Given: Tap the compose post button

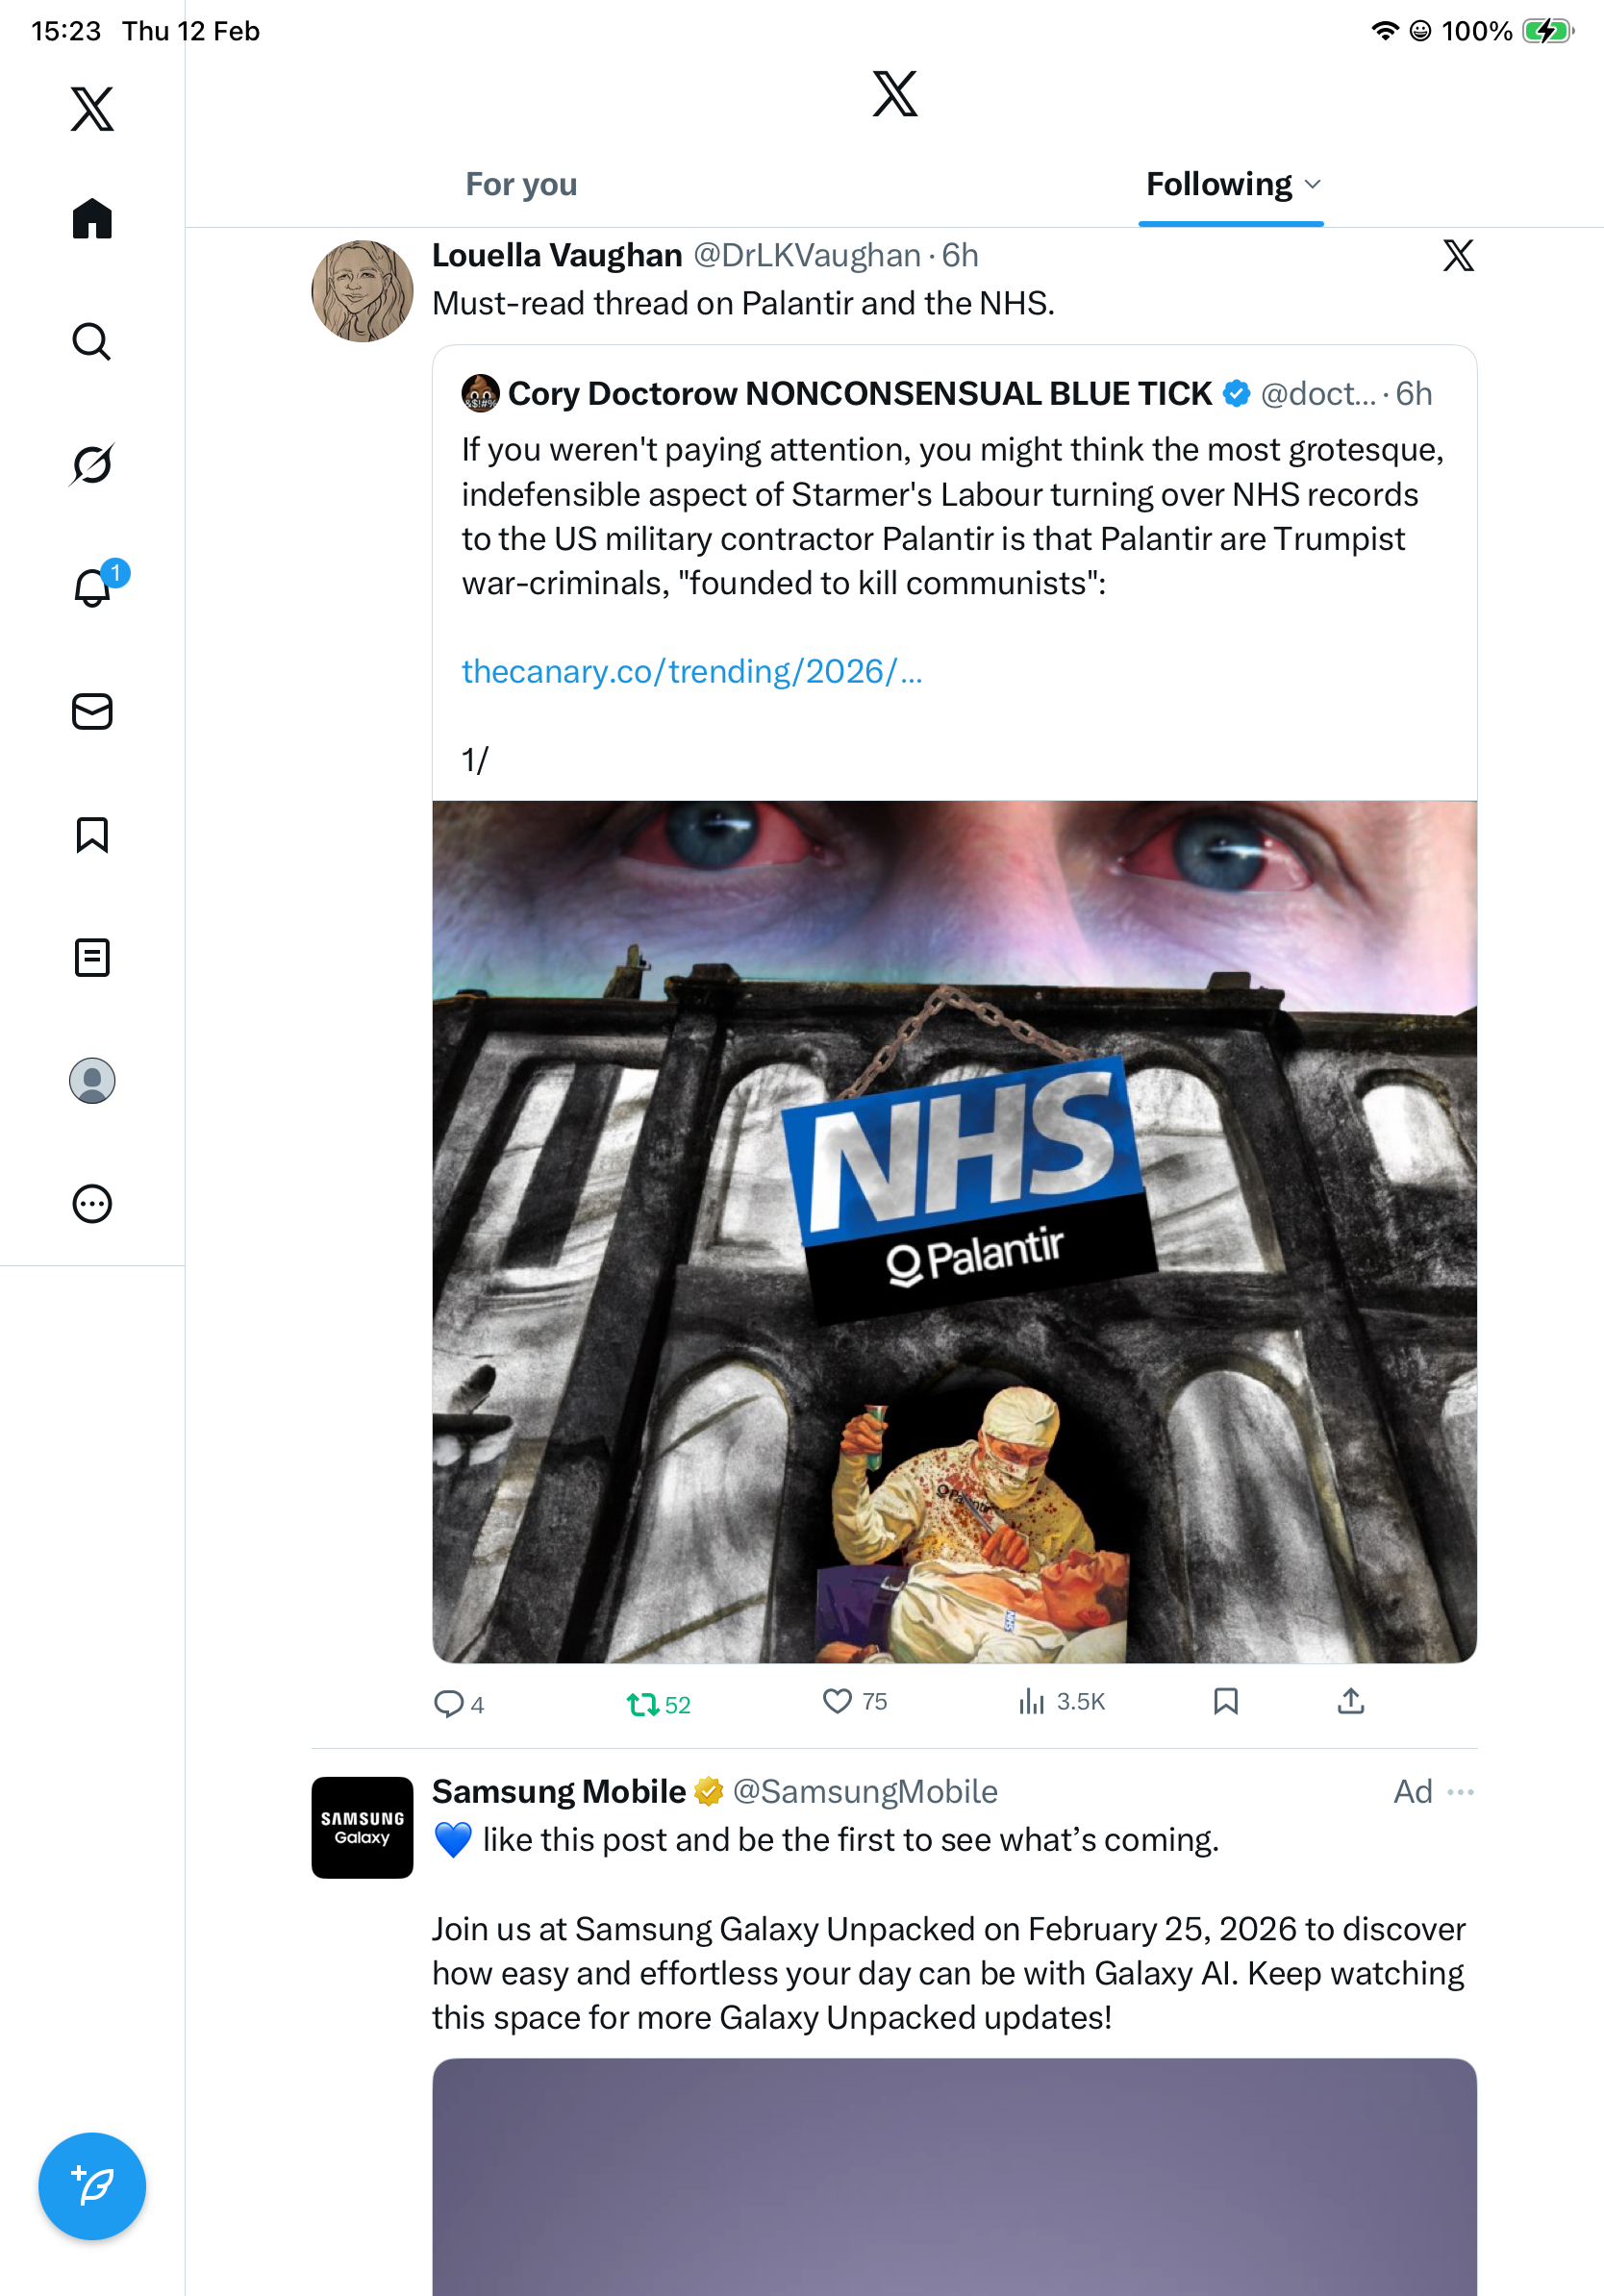Looking at the screenshot, I should [92, 2185].
